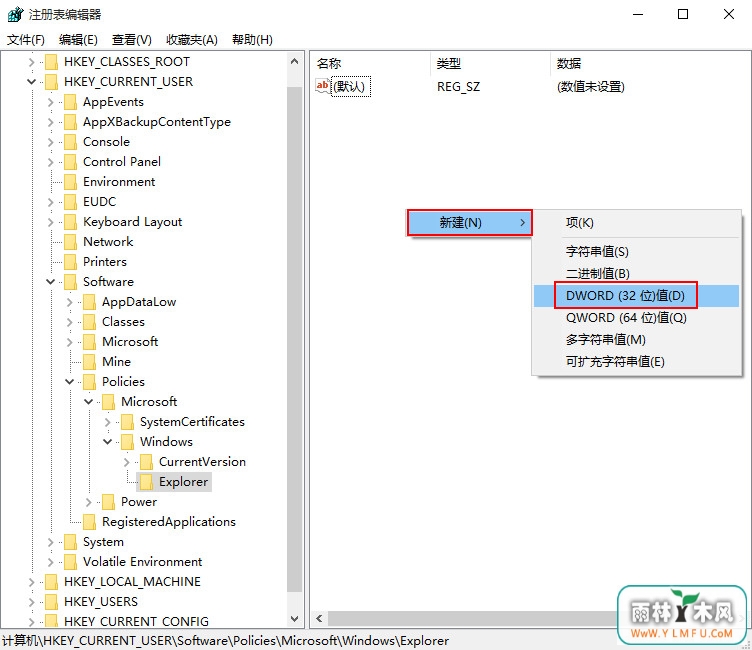Open the 查看(V) menu
This screenshot has height=650, width=752.
(x=131, y=40)
